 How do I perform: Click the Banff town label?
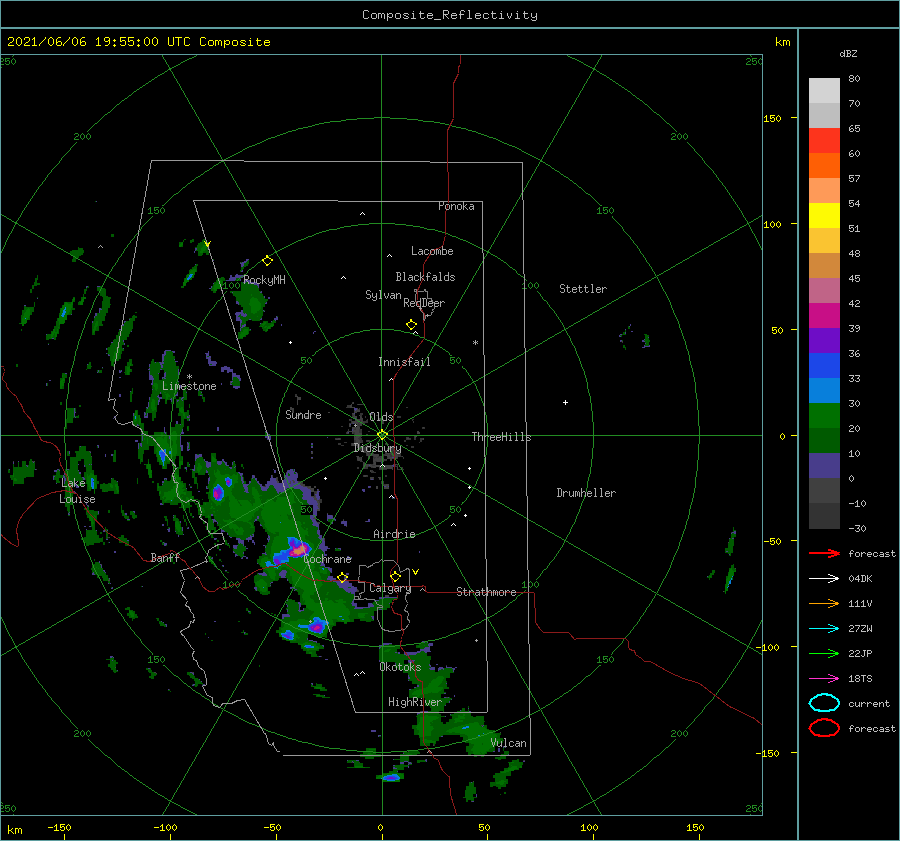click(165, 558)
